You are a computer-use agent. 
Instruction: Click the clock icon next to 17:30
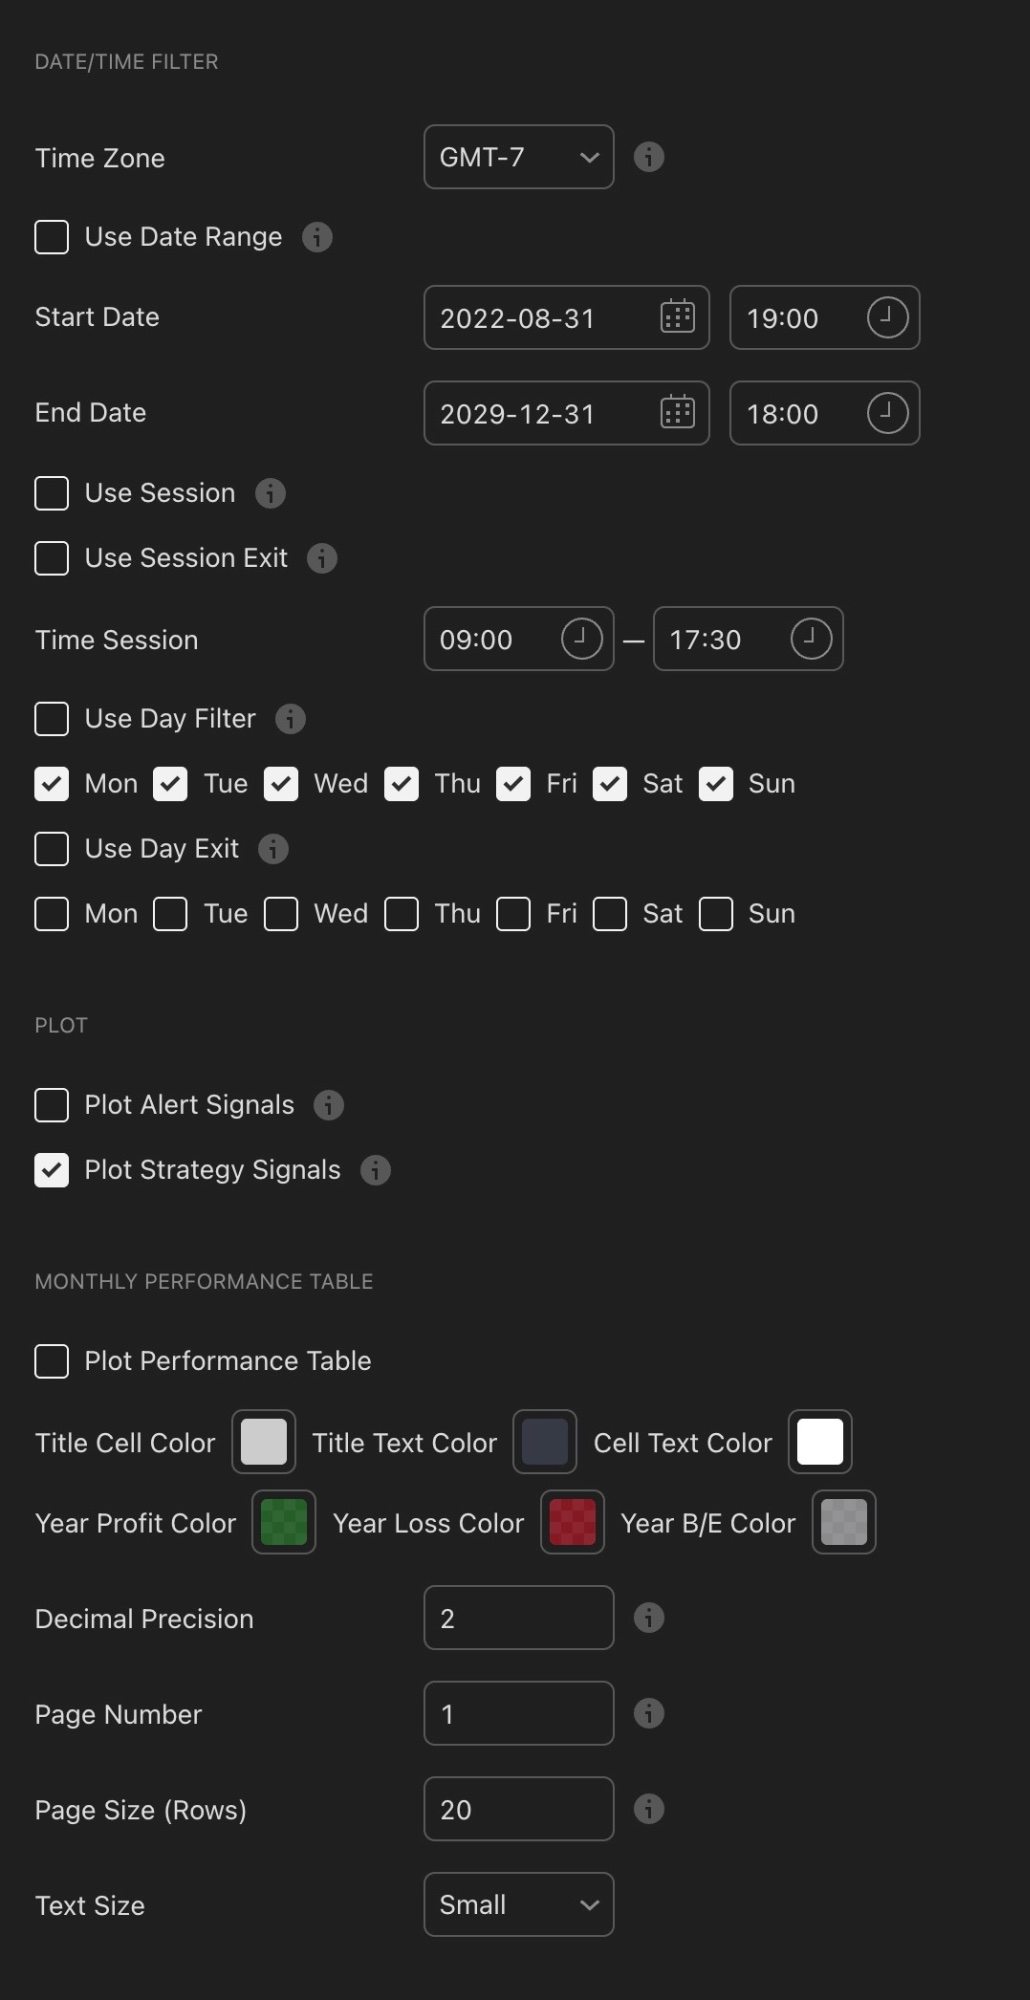[x=810, y=639]
